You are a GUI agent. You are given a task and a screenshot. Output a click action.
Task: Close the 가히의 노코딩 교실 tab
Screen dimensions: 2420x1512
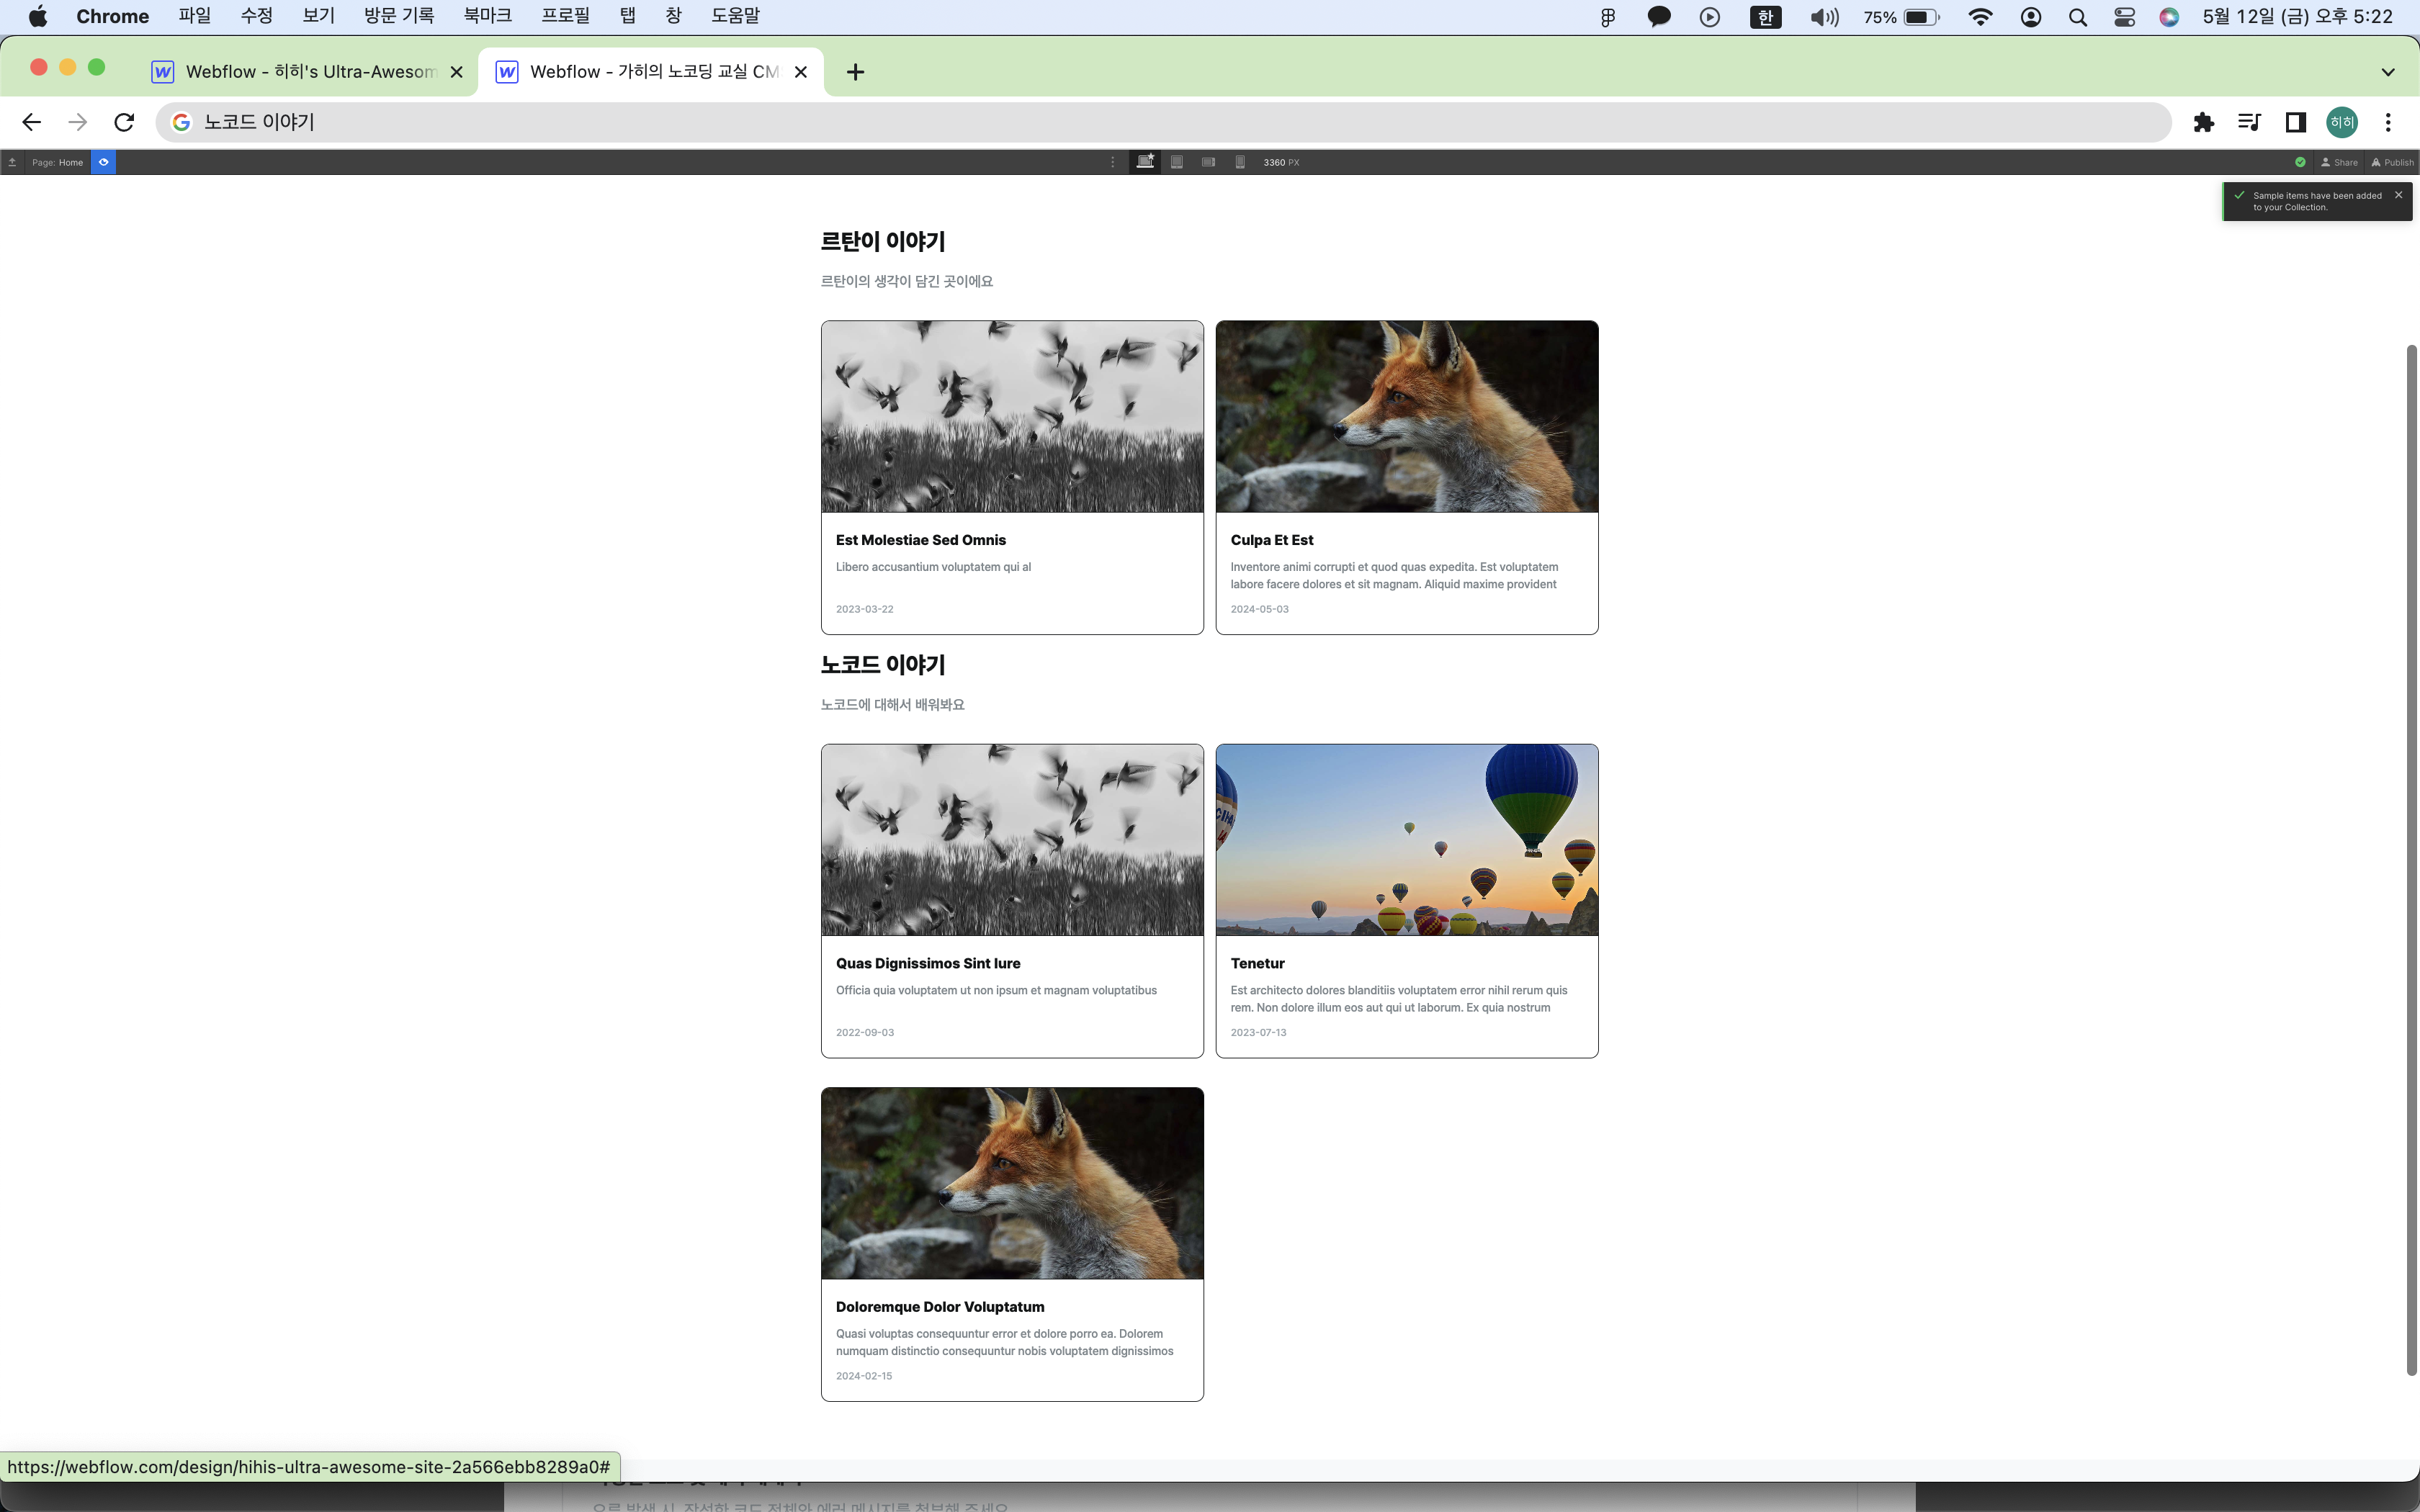coord(800,72)
